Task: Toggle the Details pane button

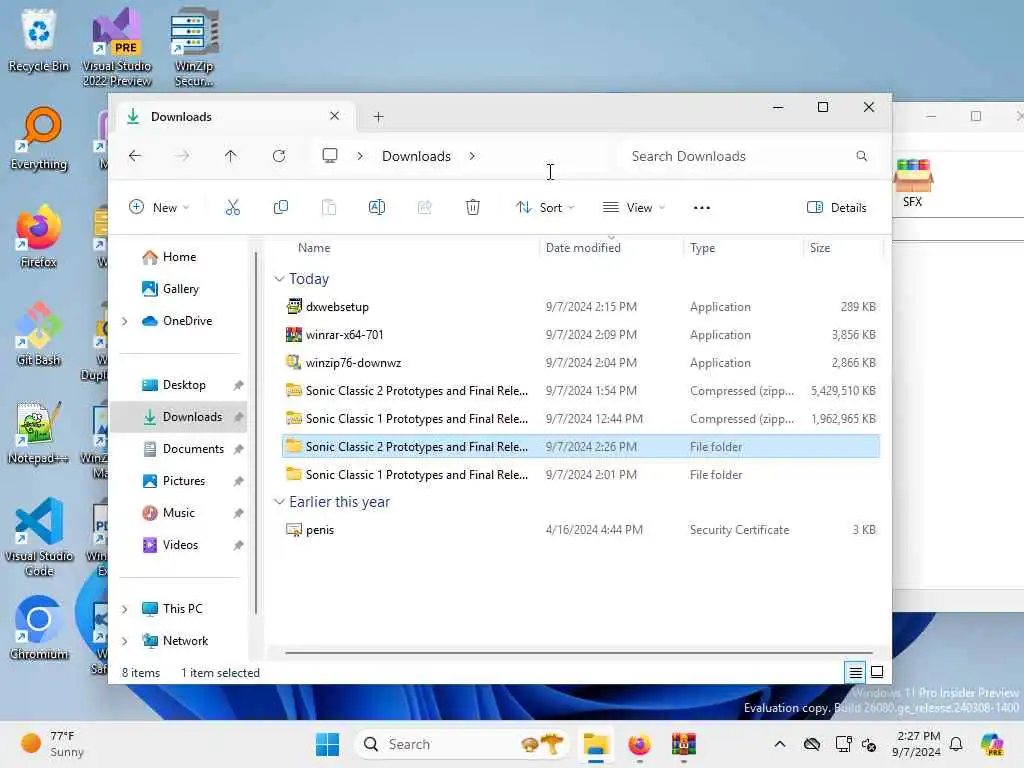Action: coord(837,208)
